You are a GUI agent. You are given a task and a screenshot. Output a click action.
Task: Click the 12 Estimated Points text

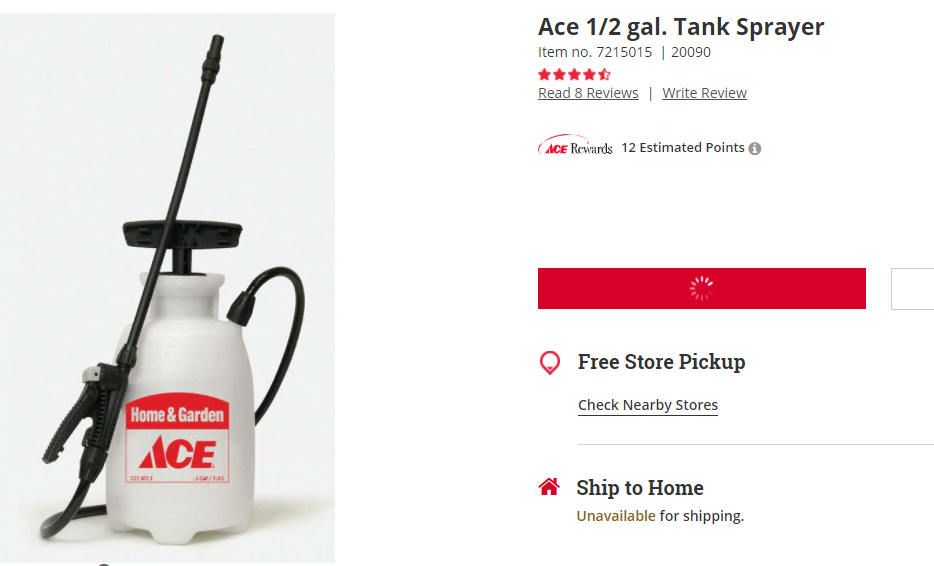coord(683,148)
